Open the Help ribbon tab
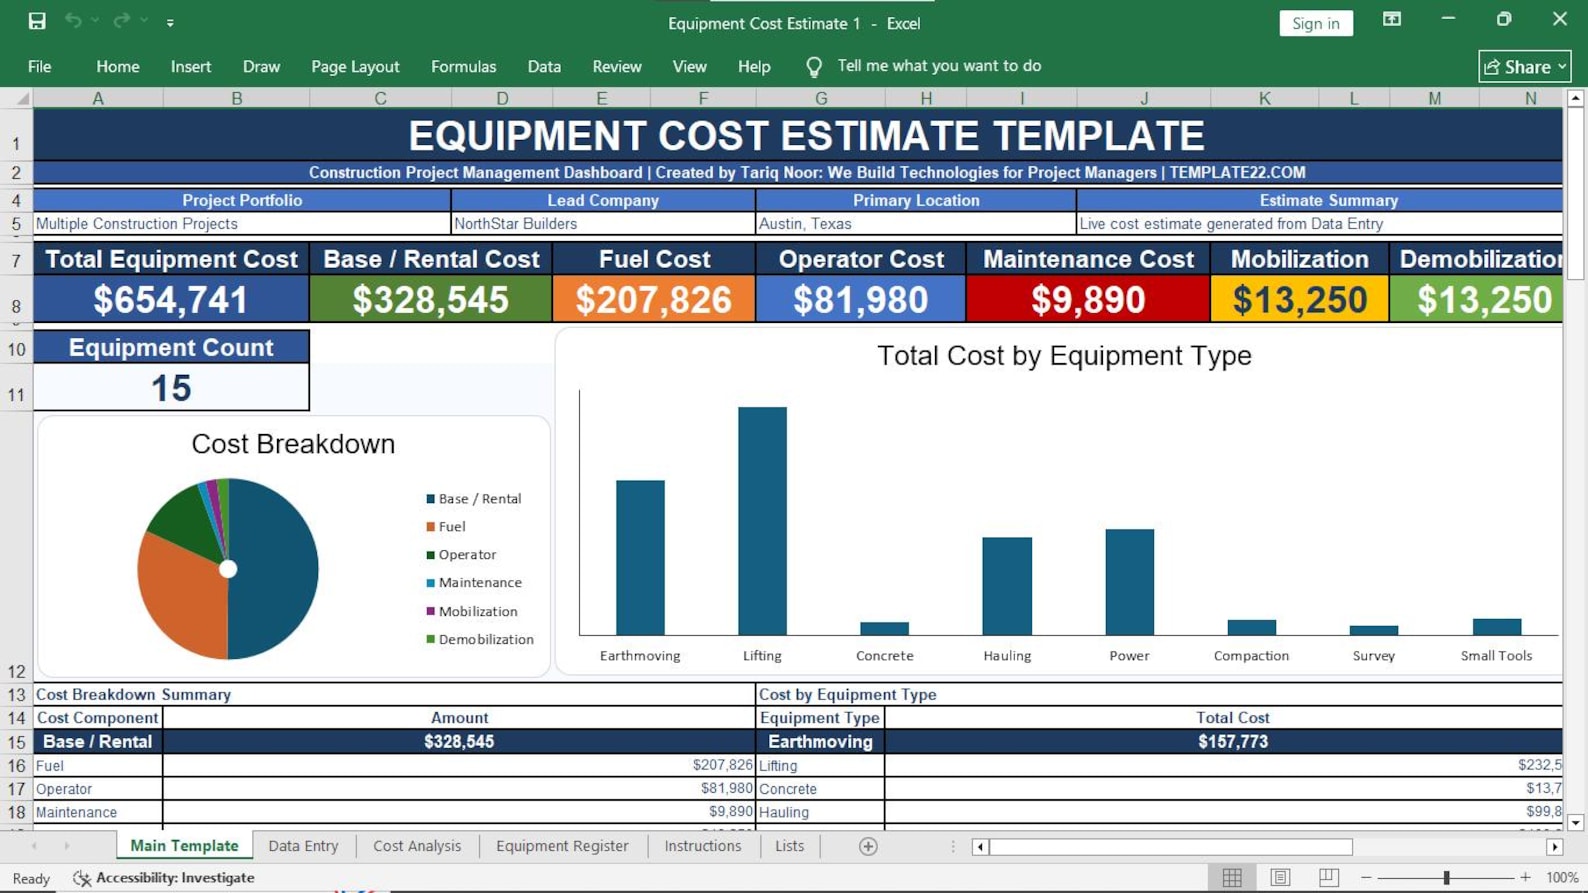The width and height of the screenshot is (1588, 893). (x=754, y=66)
